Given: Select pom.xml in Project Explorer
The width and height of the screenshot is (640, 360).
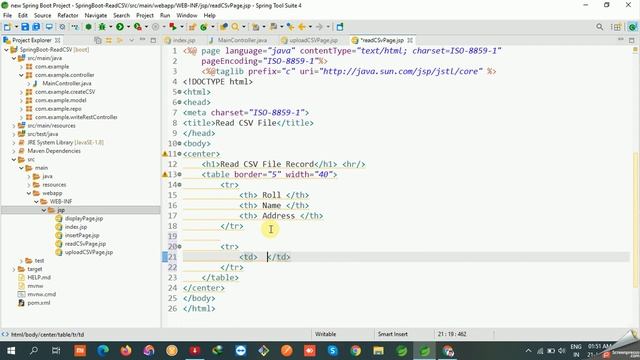Looking at the screenshot, I should coord(39,303).
